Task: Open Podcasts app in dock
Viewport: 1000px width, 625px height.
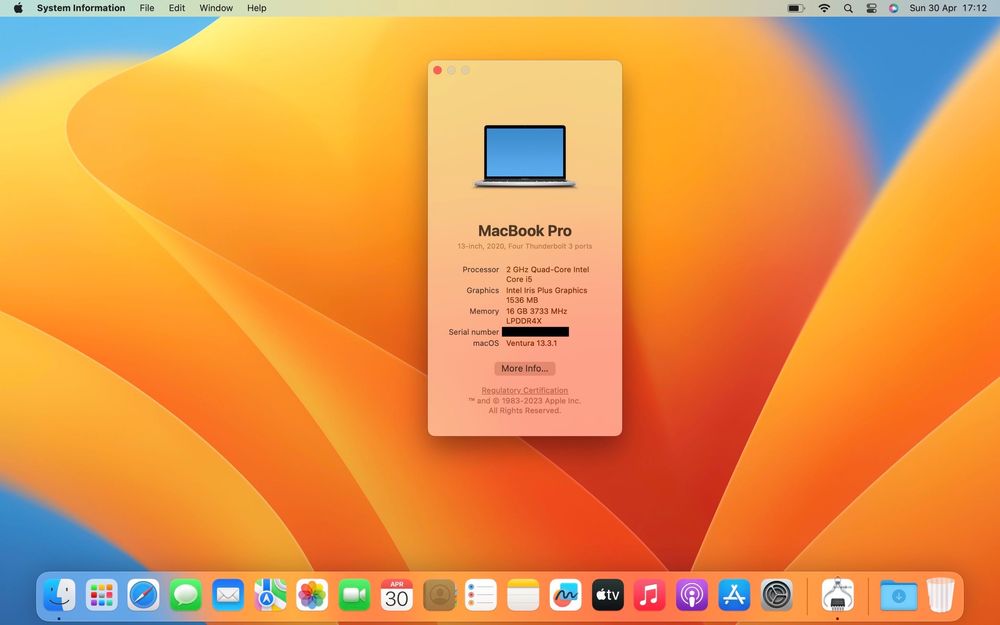Action: coord(691,595)
